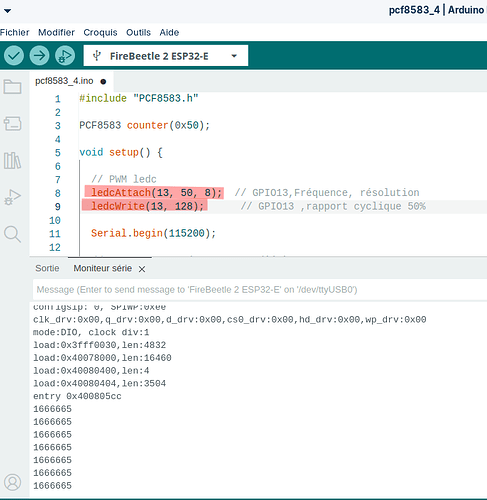Open the user account profile icon
This screenshot has height=500, width=487.
(13, 482)
